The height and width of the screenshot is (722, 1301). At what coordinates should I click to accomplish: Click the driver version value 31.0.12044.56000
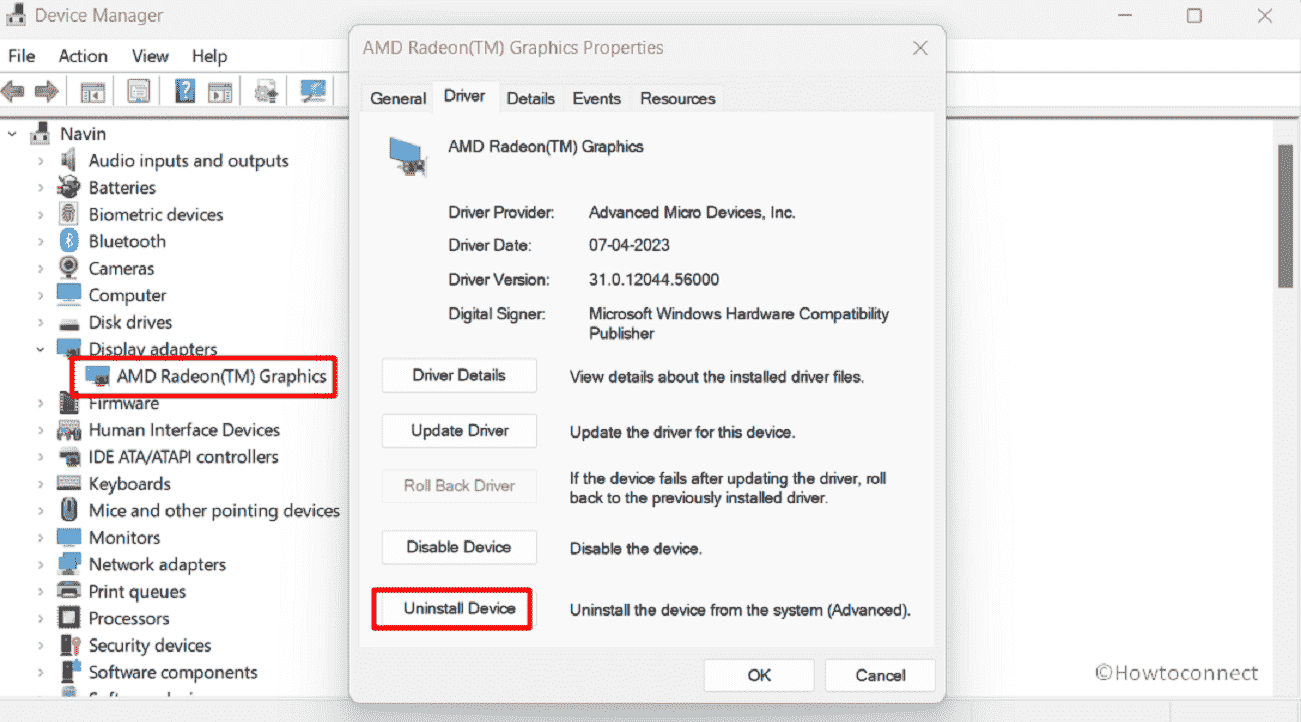(654, 280)
